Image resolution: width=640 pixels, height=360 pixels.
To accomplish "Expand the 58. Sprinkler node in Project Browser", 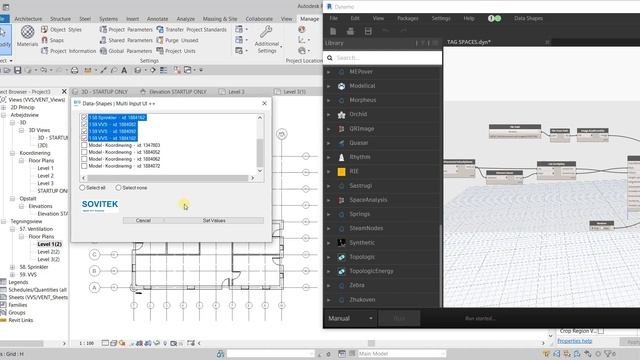I will click(12, 267).
